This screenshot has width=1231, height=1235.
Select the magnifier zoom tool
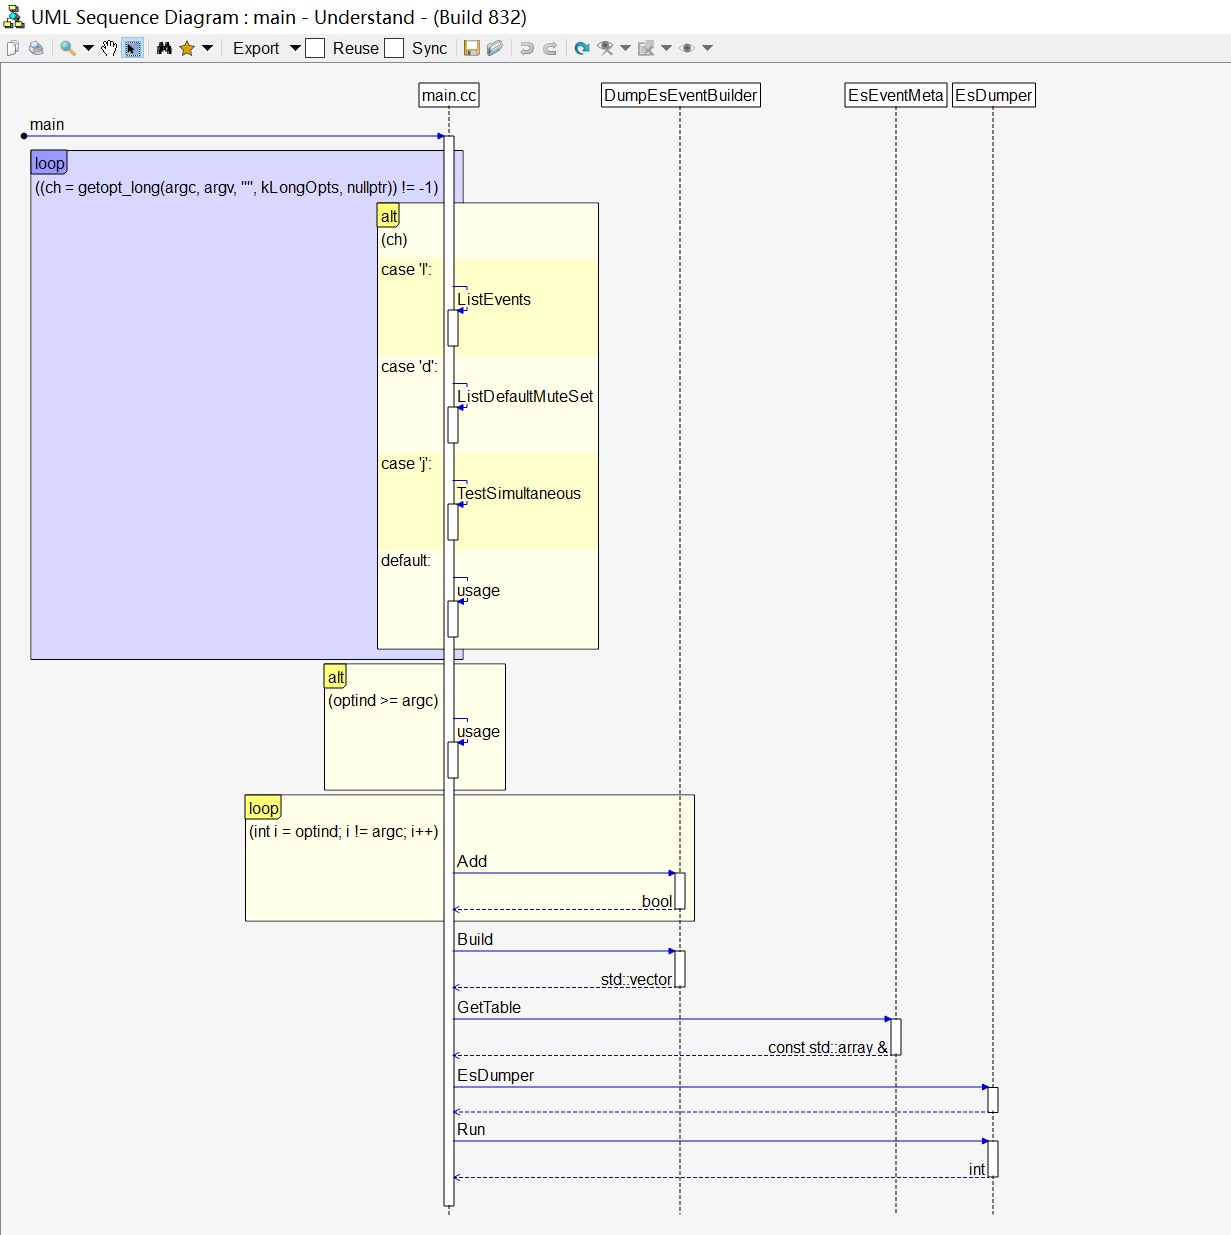point(68,48)
